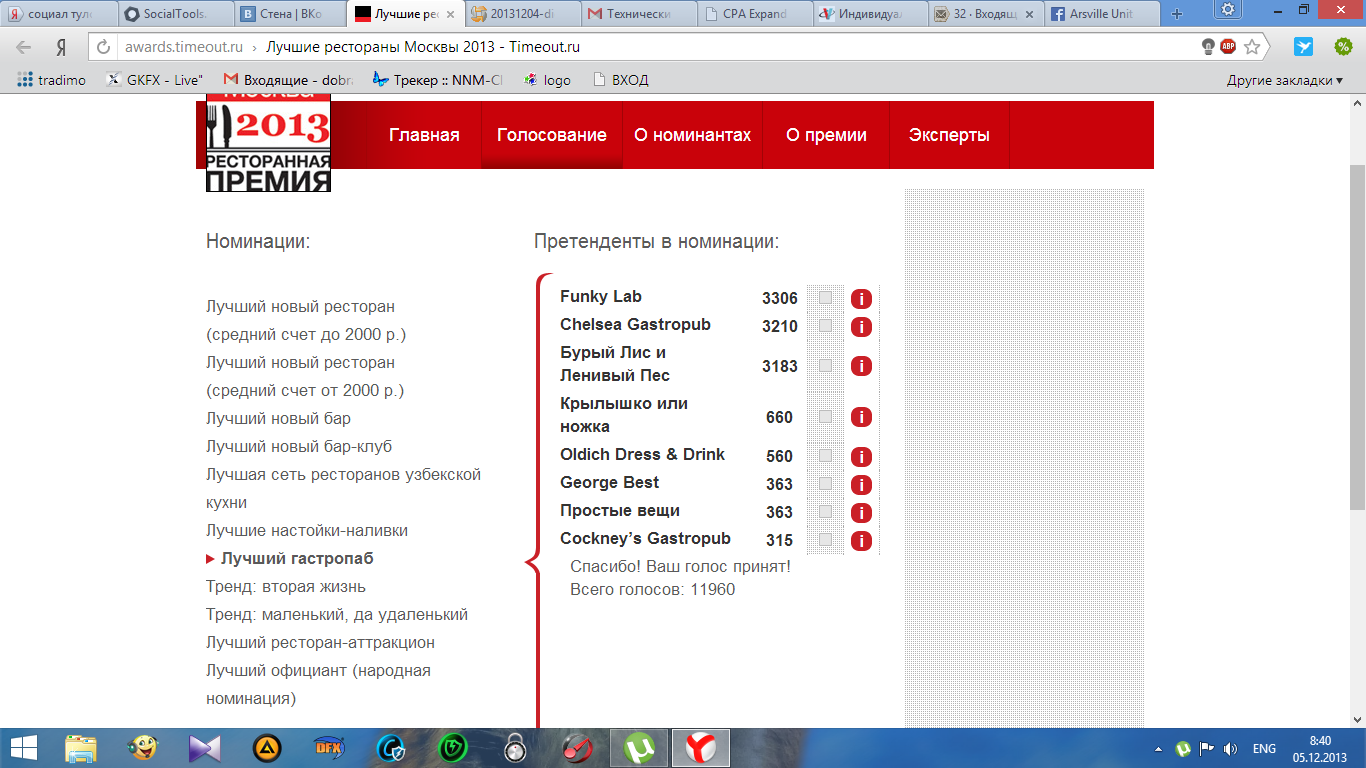The width and height of the screenshot is (1366, 768).
Task: Expand 'Другие закладки' bookmarks dropdown
Action: [x=1285, y=80]
